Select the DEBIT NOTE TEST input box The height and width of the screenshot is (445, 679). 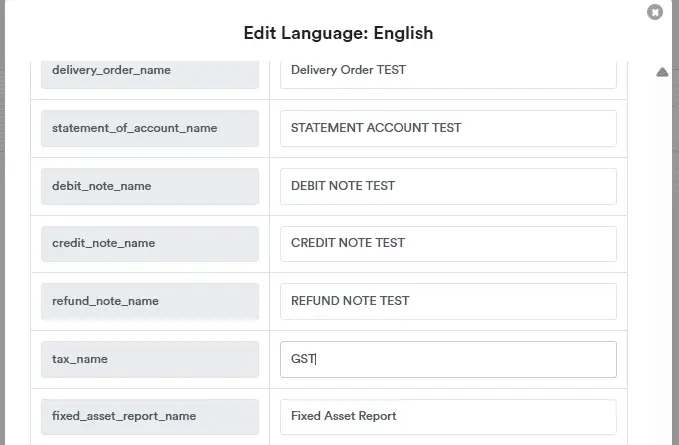[447, 186]
